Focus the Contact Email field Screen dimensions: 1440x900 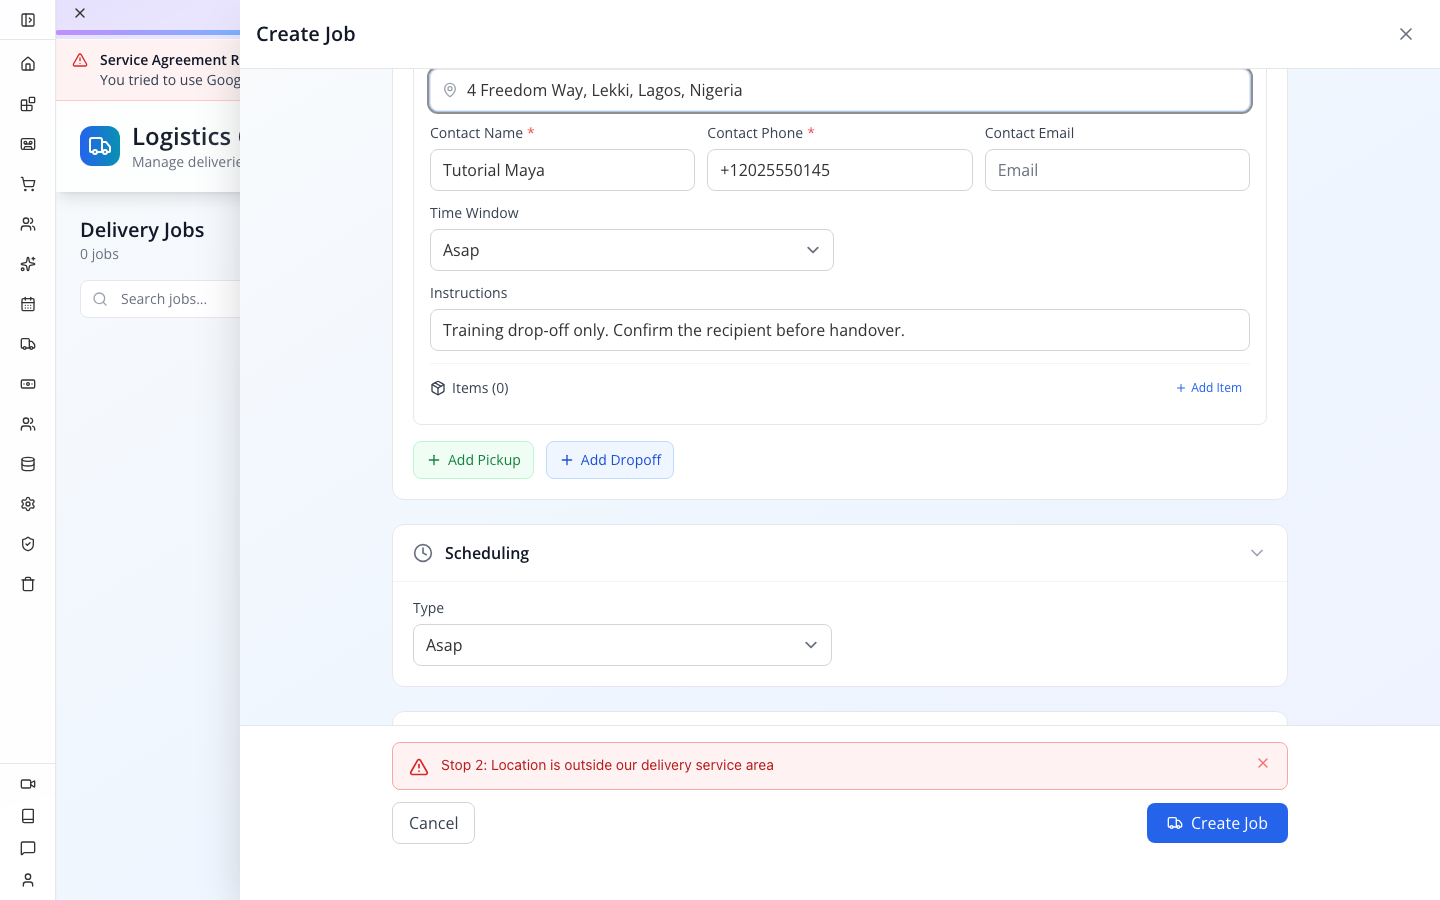[x=1117, y=170]
